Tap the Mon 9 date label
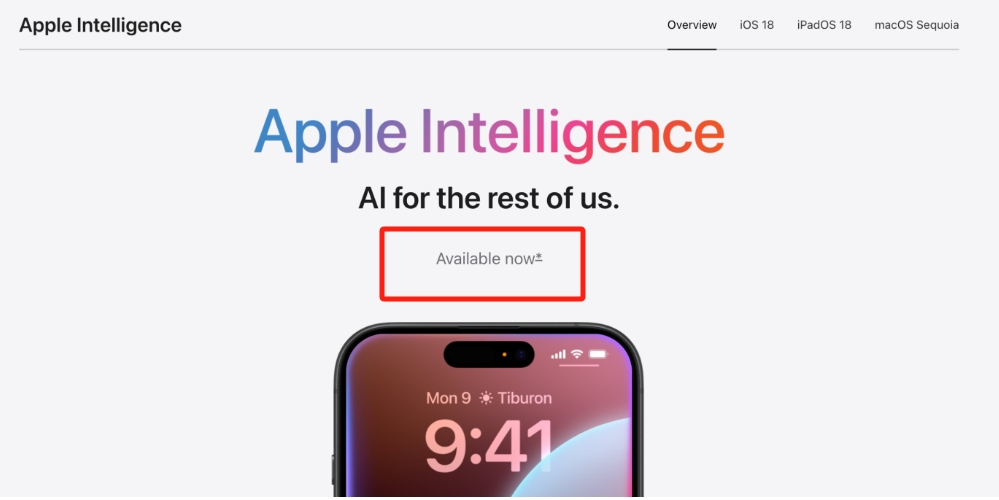Screen dimensions: 999x500 [x=449, y=398]
